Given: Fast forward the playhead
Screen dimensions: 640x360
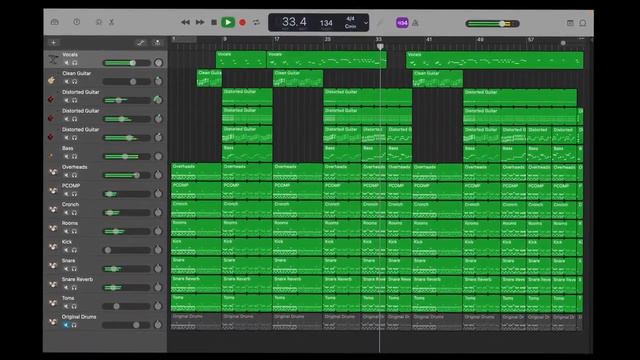Looking at the screenshot, I should click(x=200, y=22).
